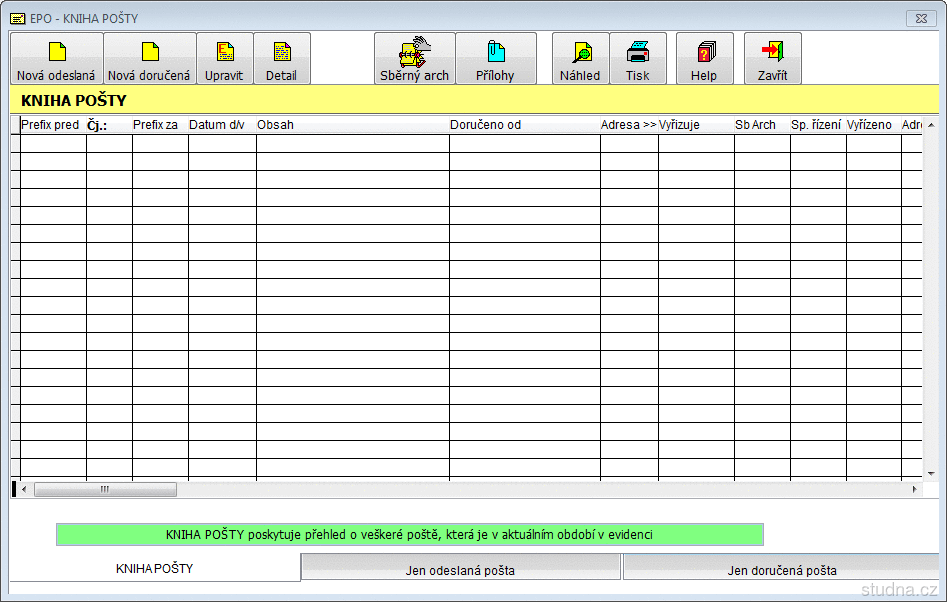Click the green KNIHA POŠTY info bar
The image size is (947, 602).
pyautogui.click(x=409, y=534)
